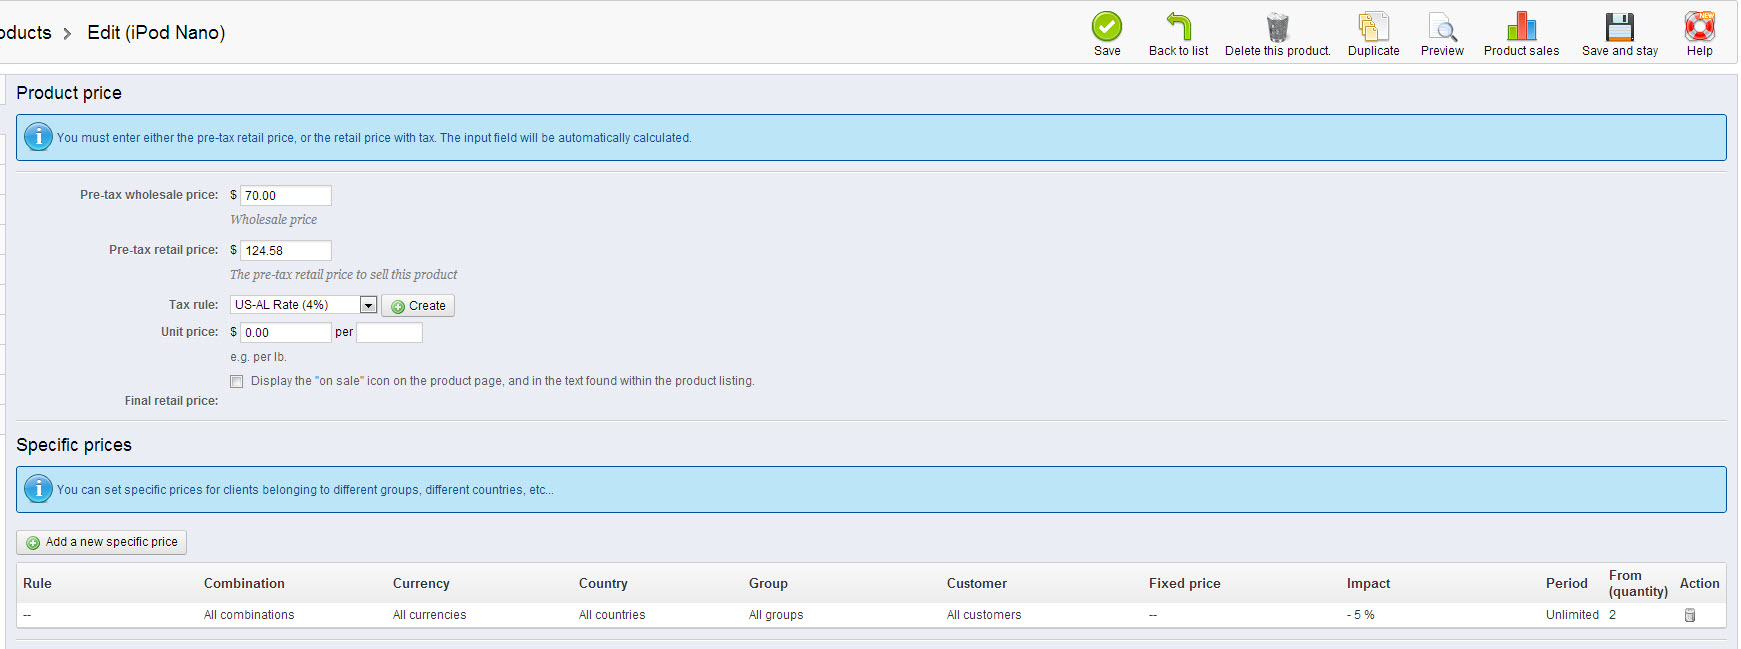Focus the unit "per" text field
Image resolution: width=1741 pixels, height=649 pixels.
coord(389,332)
